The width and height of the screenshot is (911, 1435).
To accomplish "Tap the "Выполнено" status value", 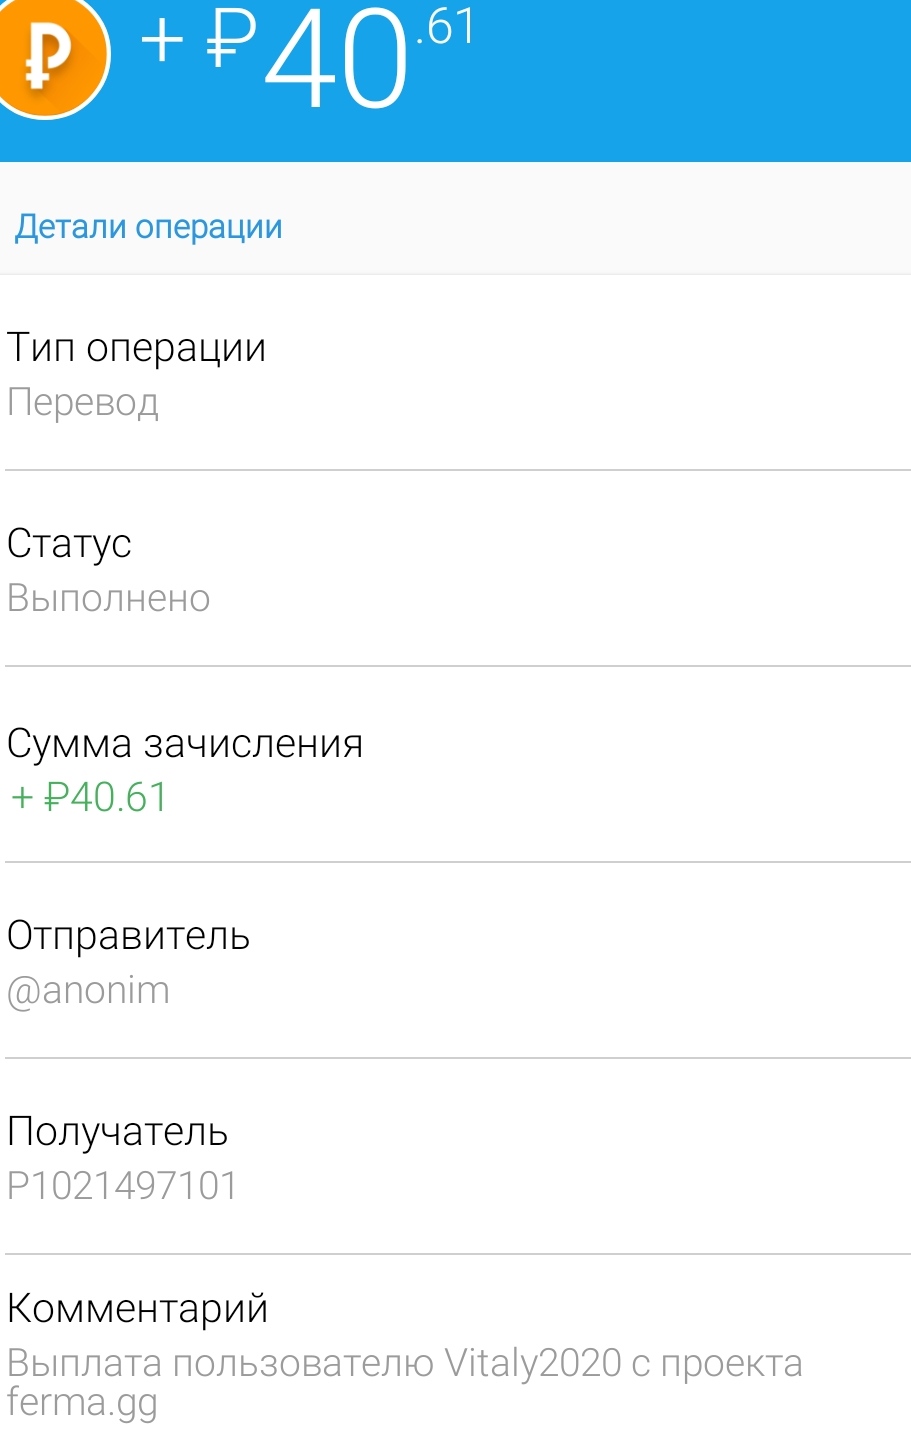I will pyautogui.click(x=108, y=598).
